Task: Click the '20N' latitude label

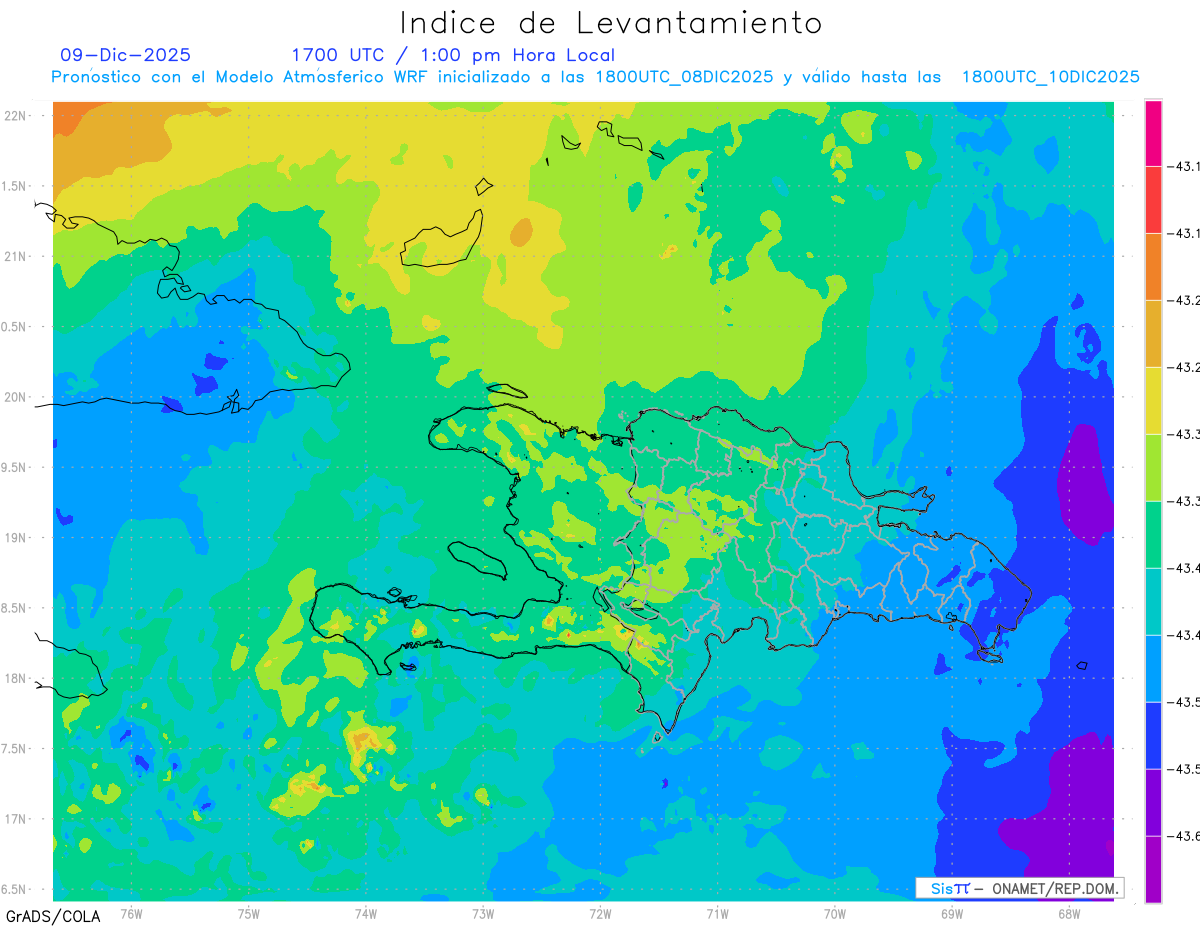Action: (15, 397)
